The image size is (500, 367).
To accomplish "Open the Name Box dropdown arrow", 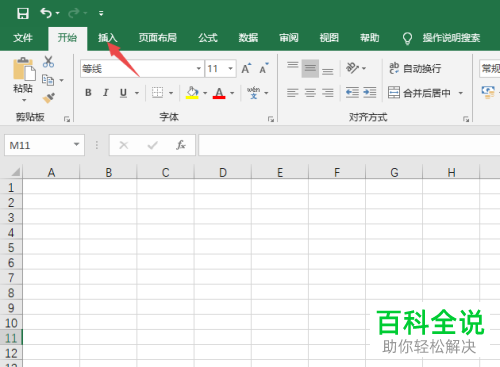I will pos(77,145).
